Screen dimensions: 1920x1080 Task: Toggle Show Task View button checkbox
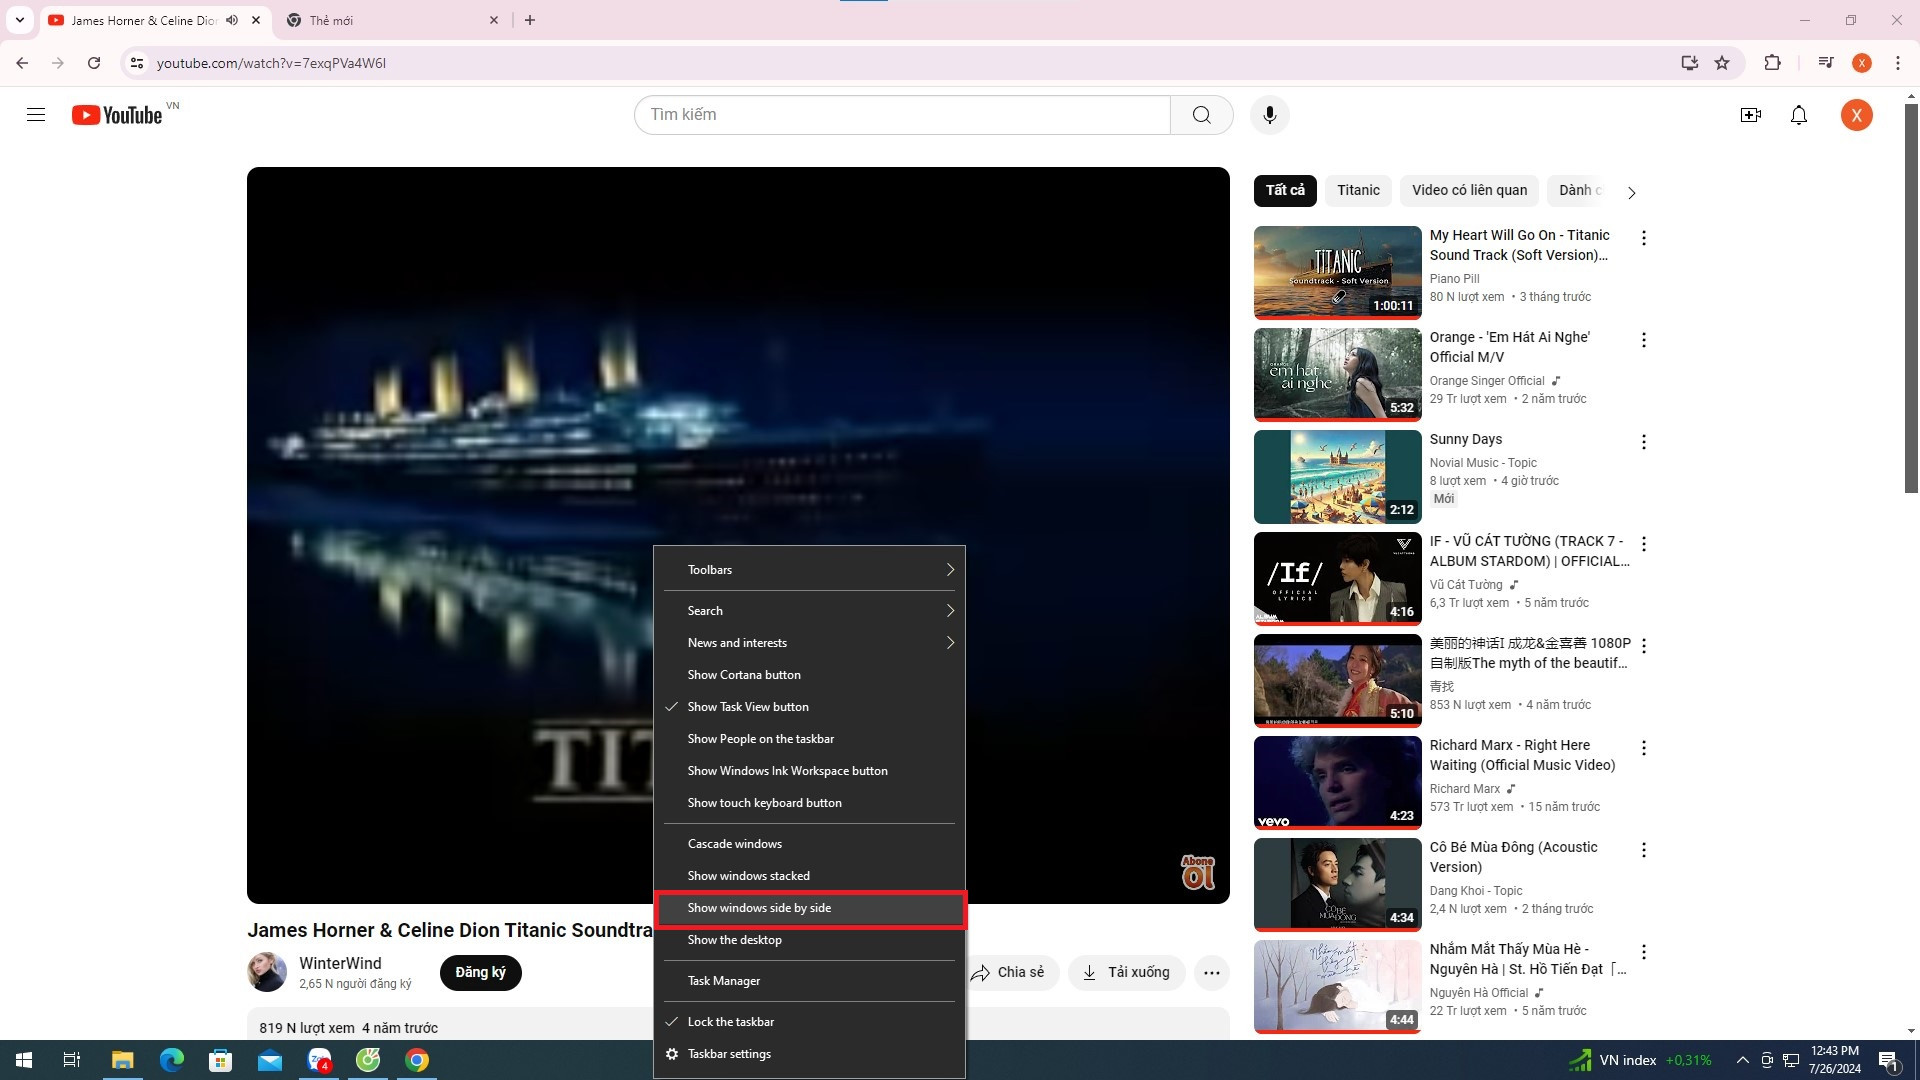click(748, 705)
